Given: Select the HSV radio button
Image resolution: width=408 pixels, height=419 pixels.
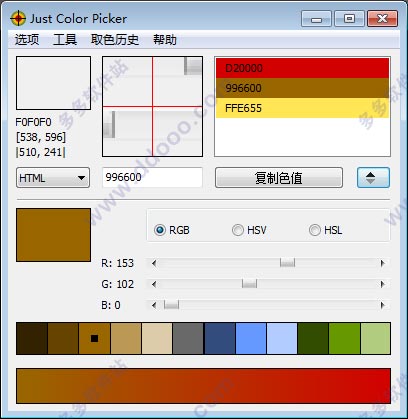Looking at the screenshot, I should pyautogui.click(x=238, y=230).
